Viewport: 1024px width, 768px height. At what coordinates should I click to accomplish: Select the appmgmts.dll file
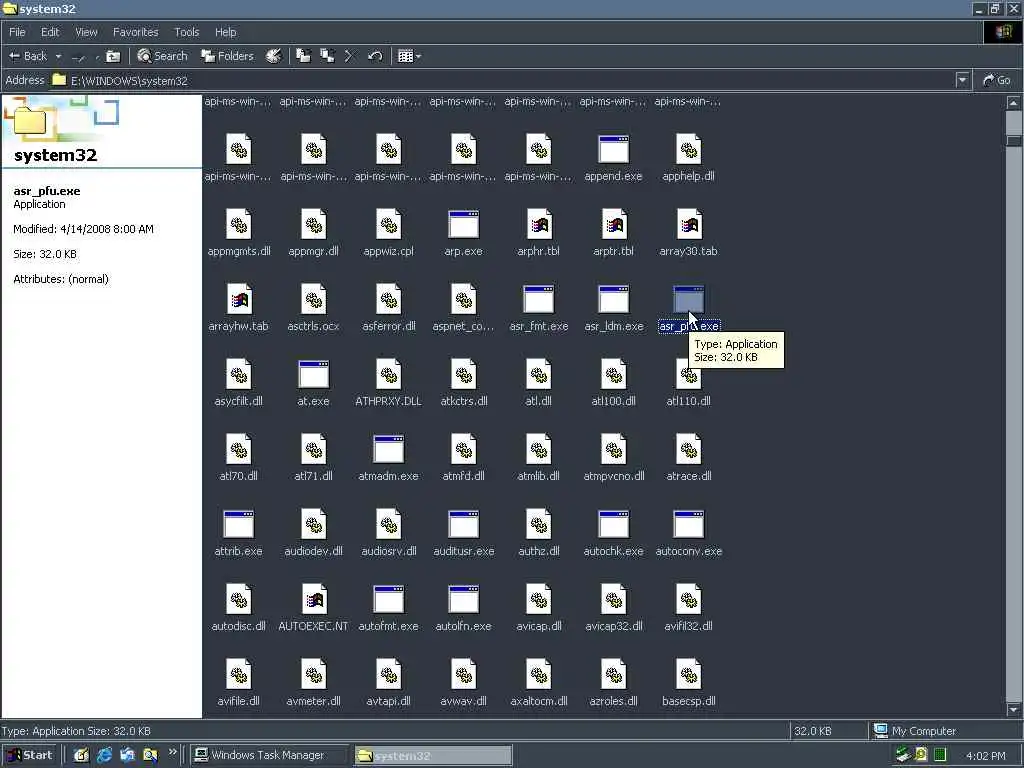[x=238, y=233]
